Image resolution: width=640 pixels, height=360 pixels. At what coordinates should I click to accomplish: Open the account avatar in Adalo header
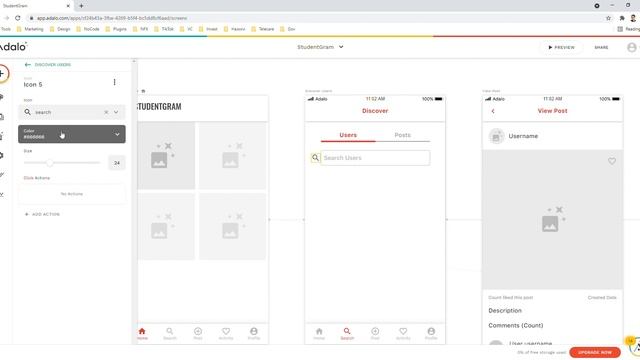pos(632,47)
